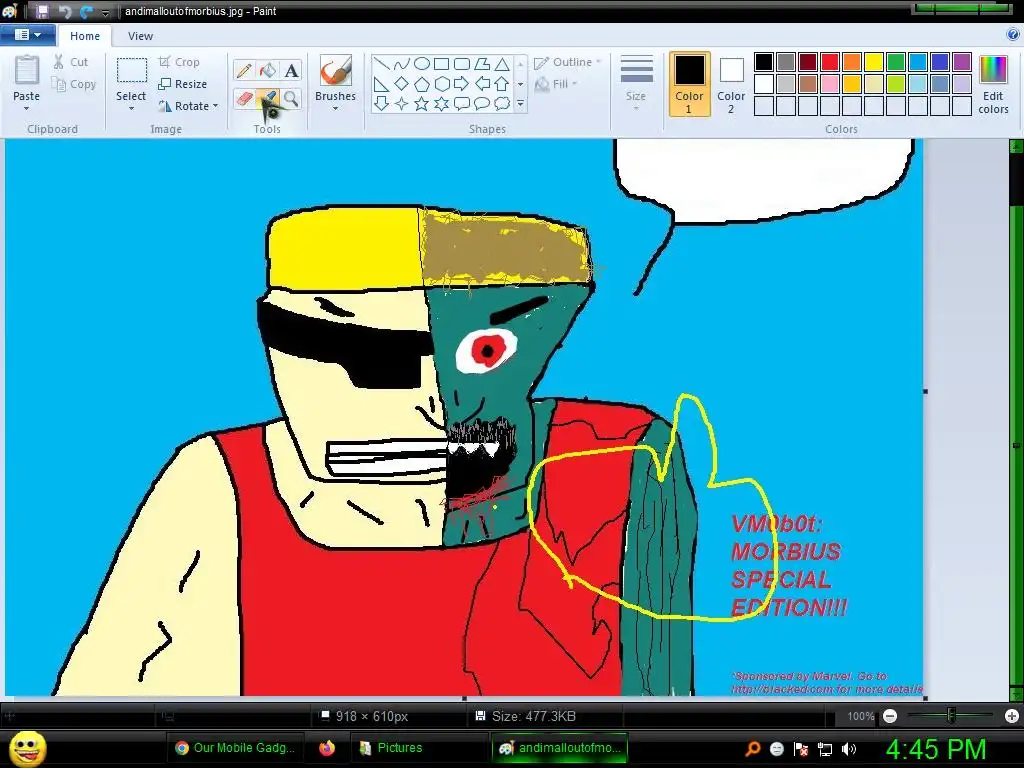Choose the straight Line shape
The image size is (1024, 768).
tap(382, 64)
